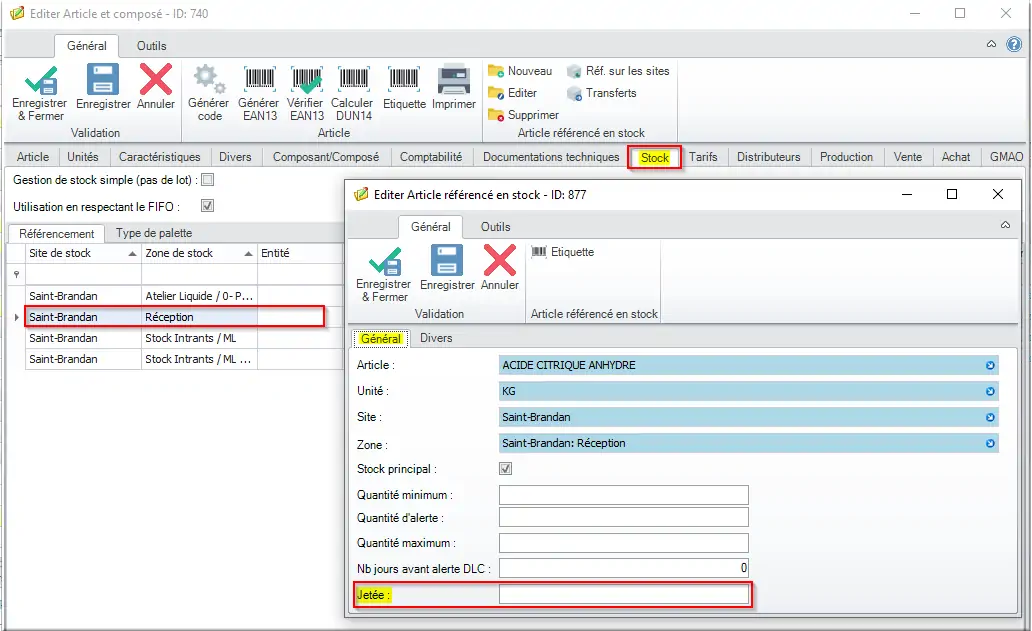Open the Achat tab
This screenshot has width=1032, height=631.
coord(956,157)
